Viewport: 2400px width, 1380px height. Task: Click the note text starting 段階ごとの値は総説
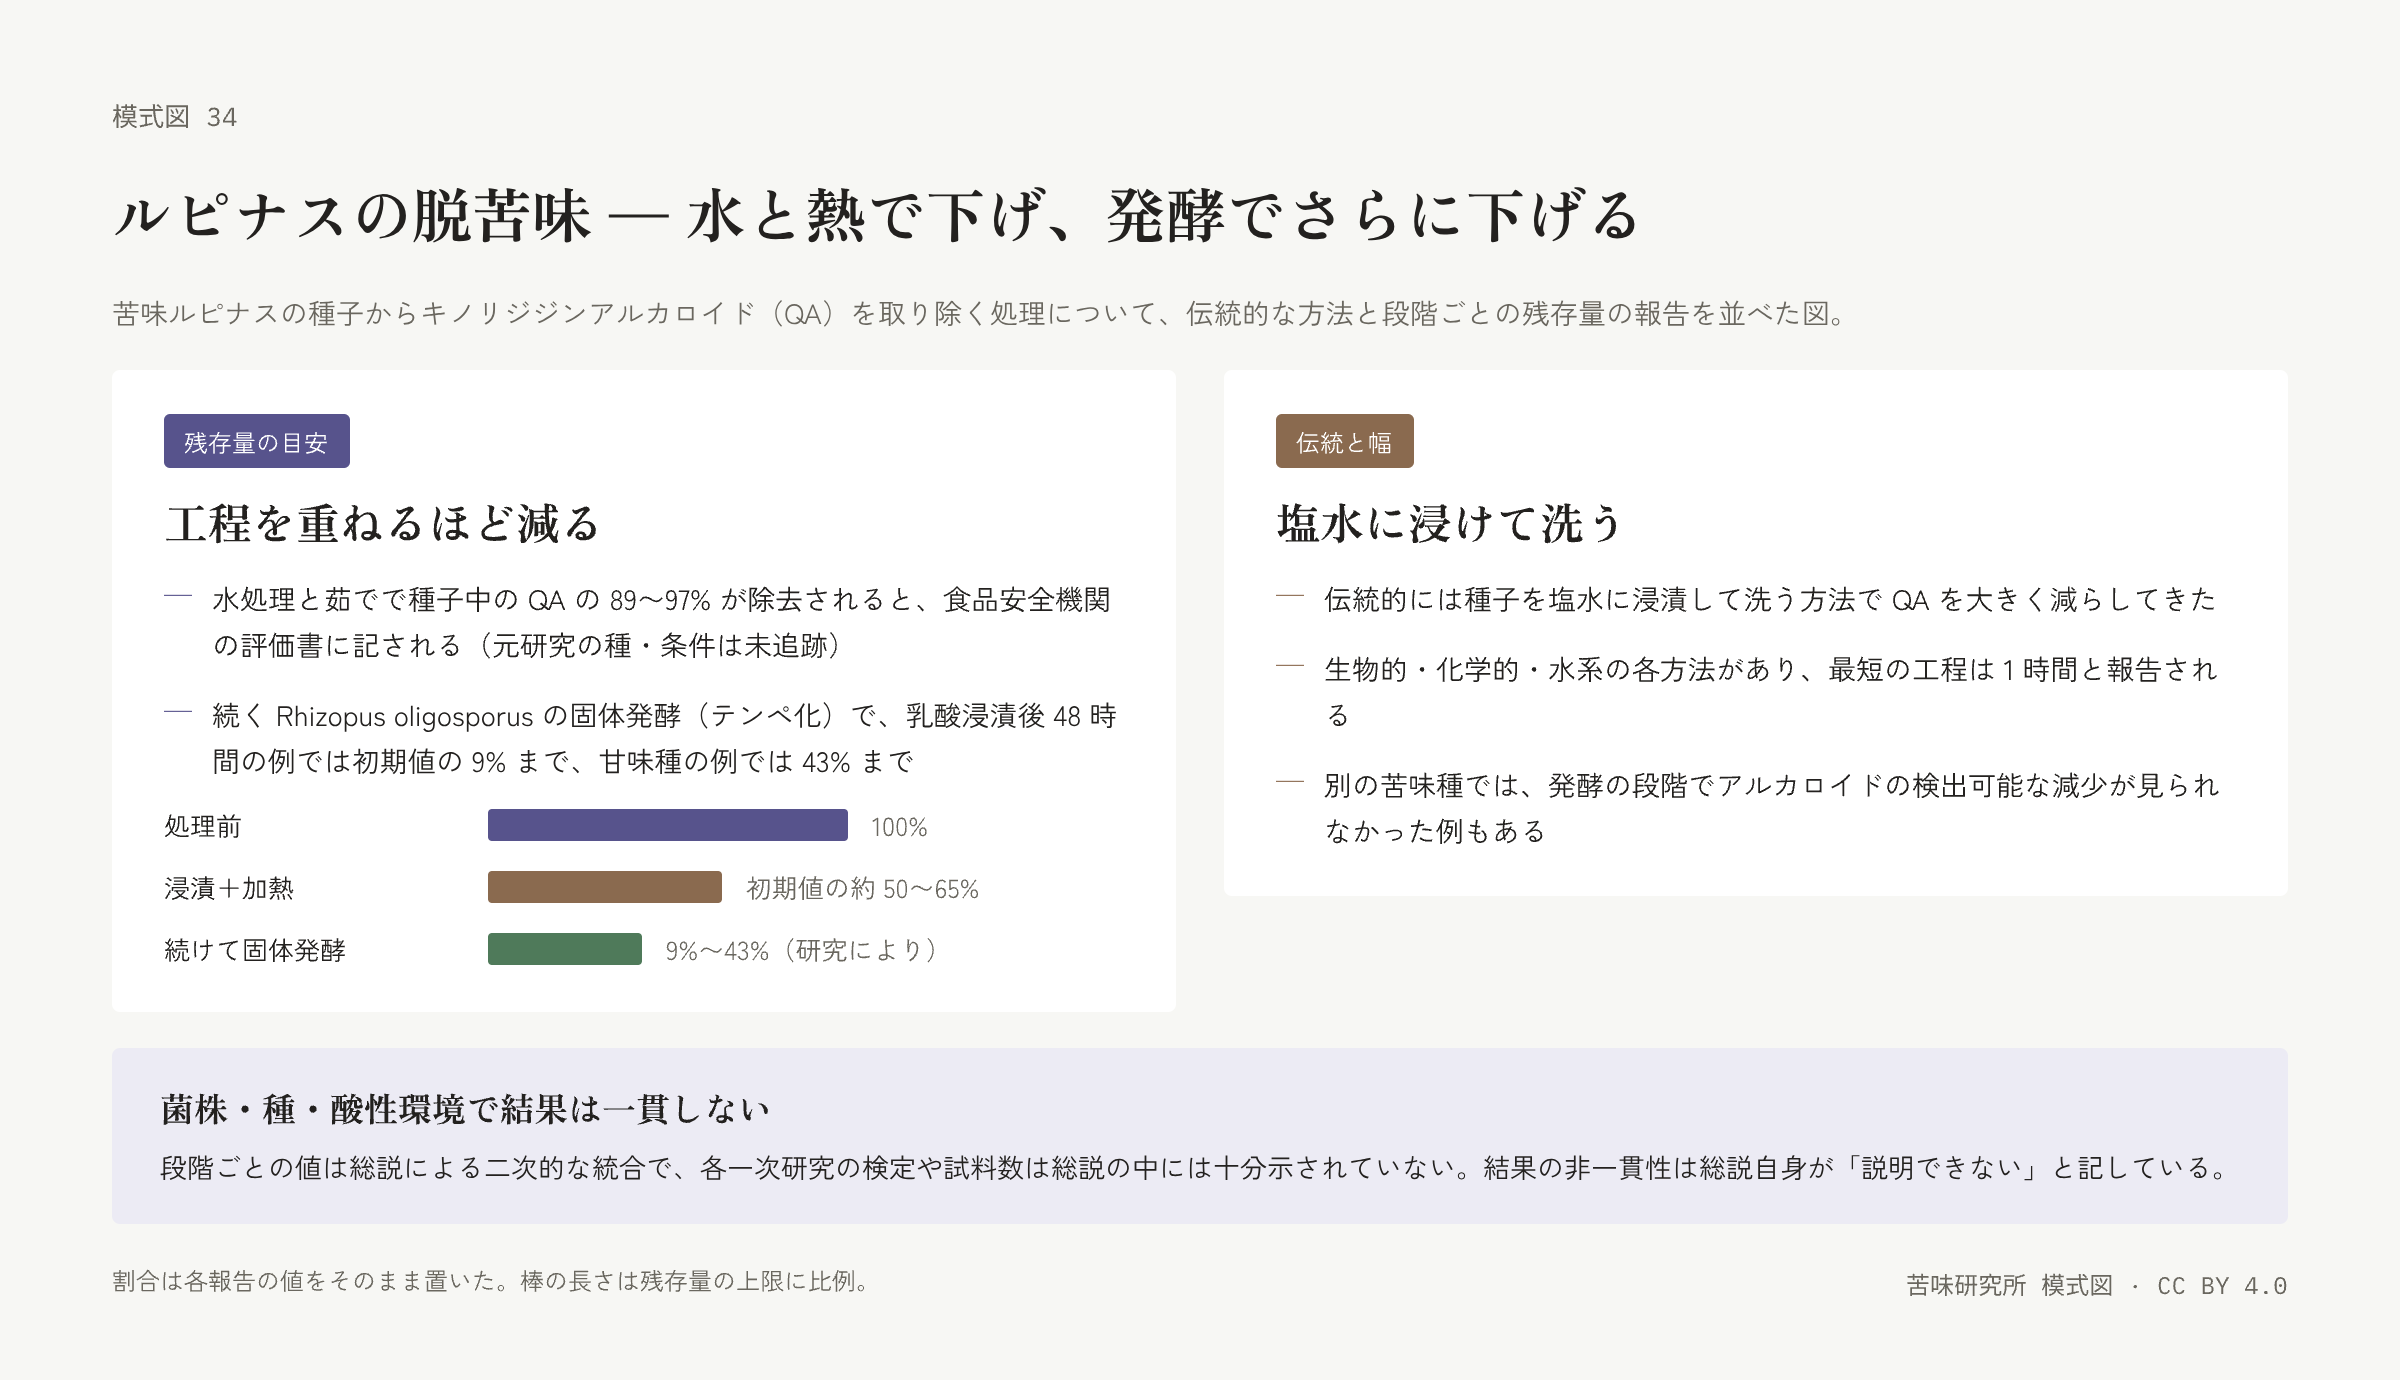click(1196, 1168)
